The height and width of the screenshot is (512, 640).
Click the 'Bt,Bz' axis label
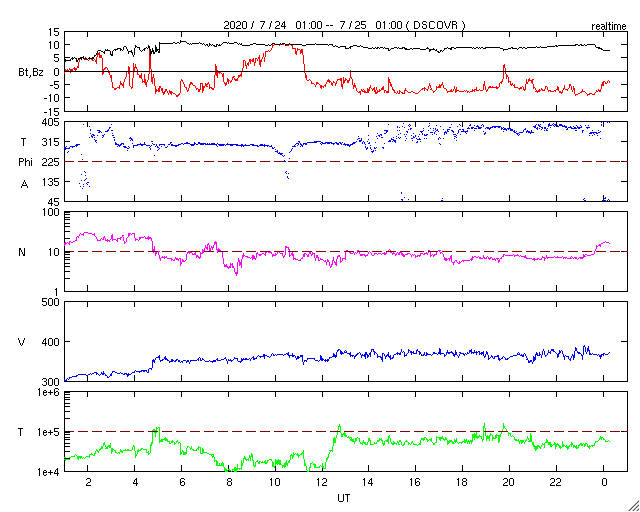31,74
